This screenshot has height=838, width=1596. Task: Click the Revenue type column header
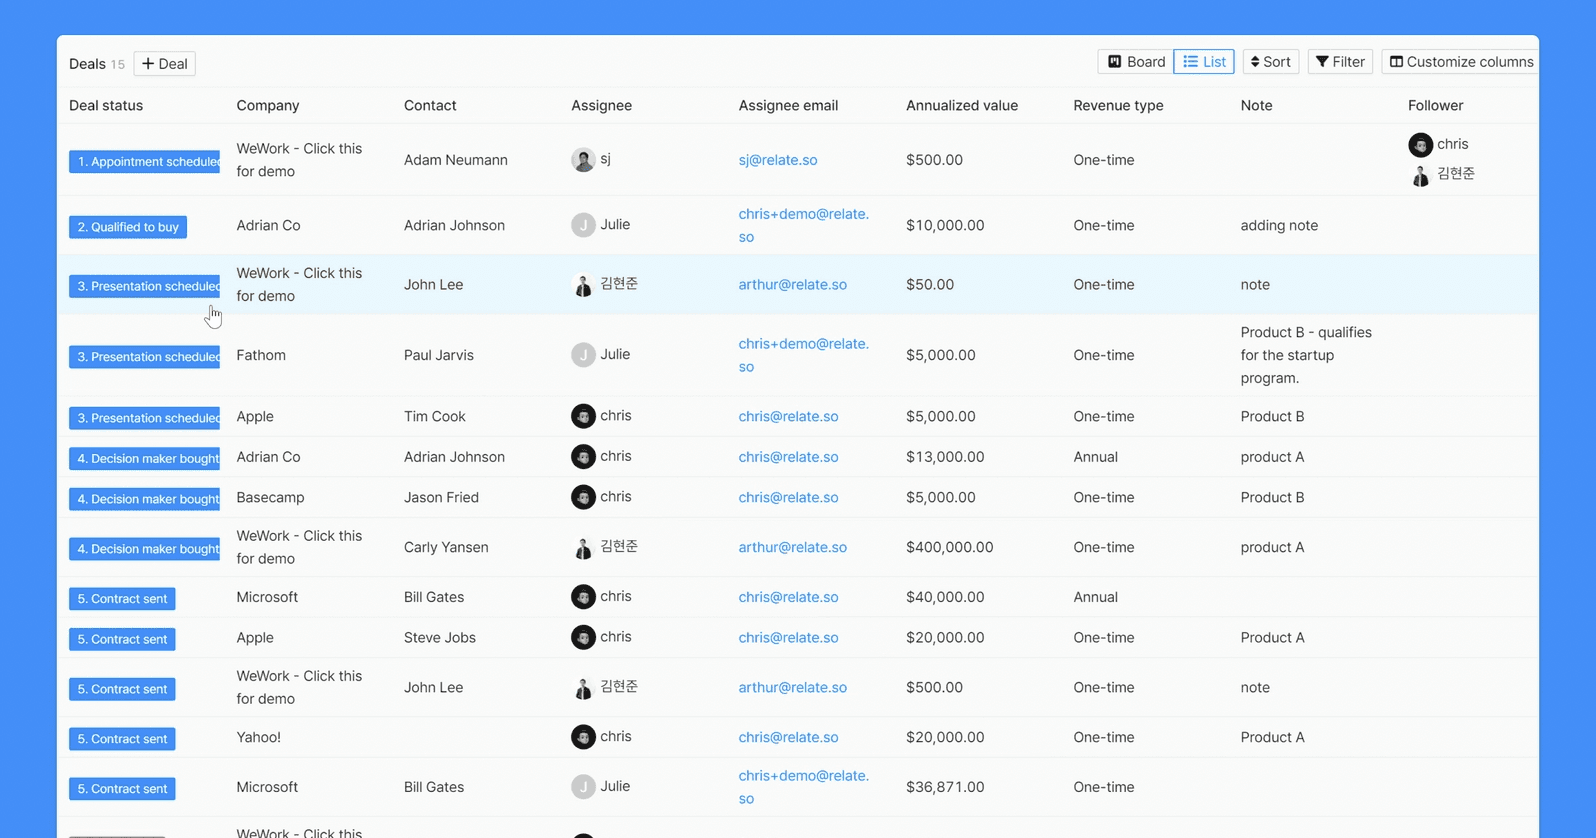(1118, 105)
